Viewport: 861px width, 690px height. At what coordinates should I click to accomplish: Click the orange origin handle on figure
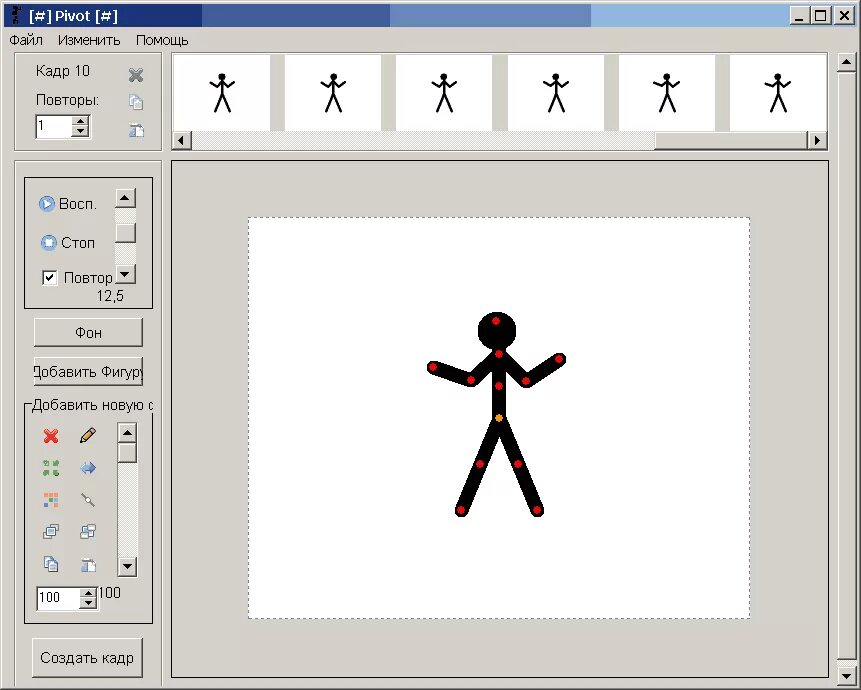[x=499, y=418]
